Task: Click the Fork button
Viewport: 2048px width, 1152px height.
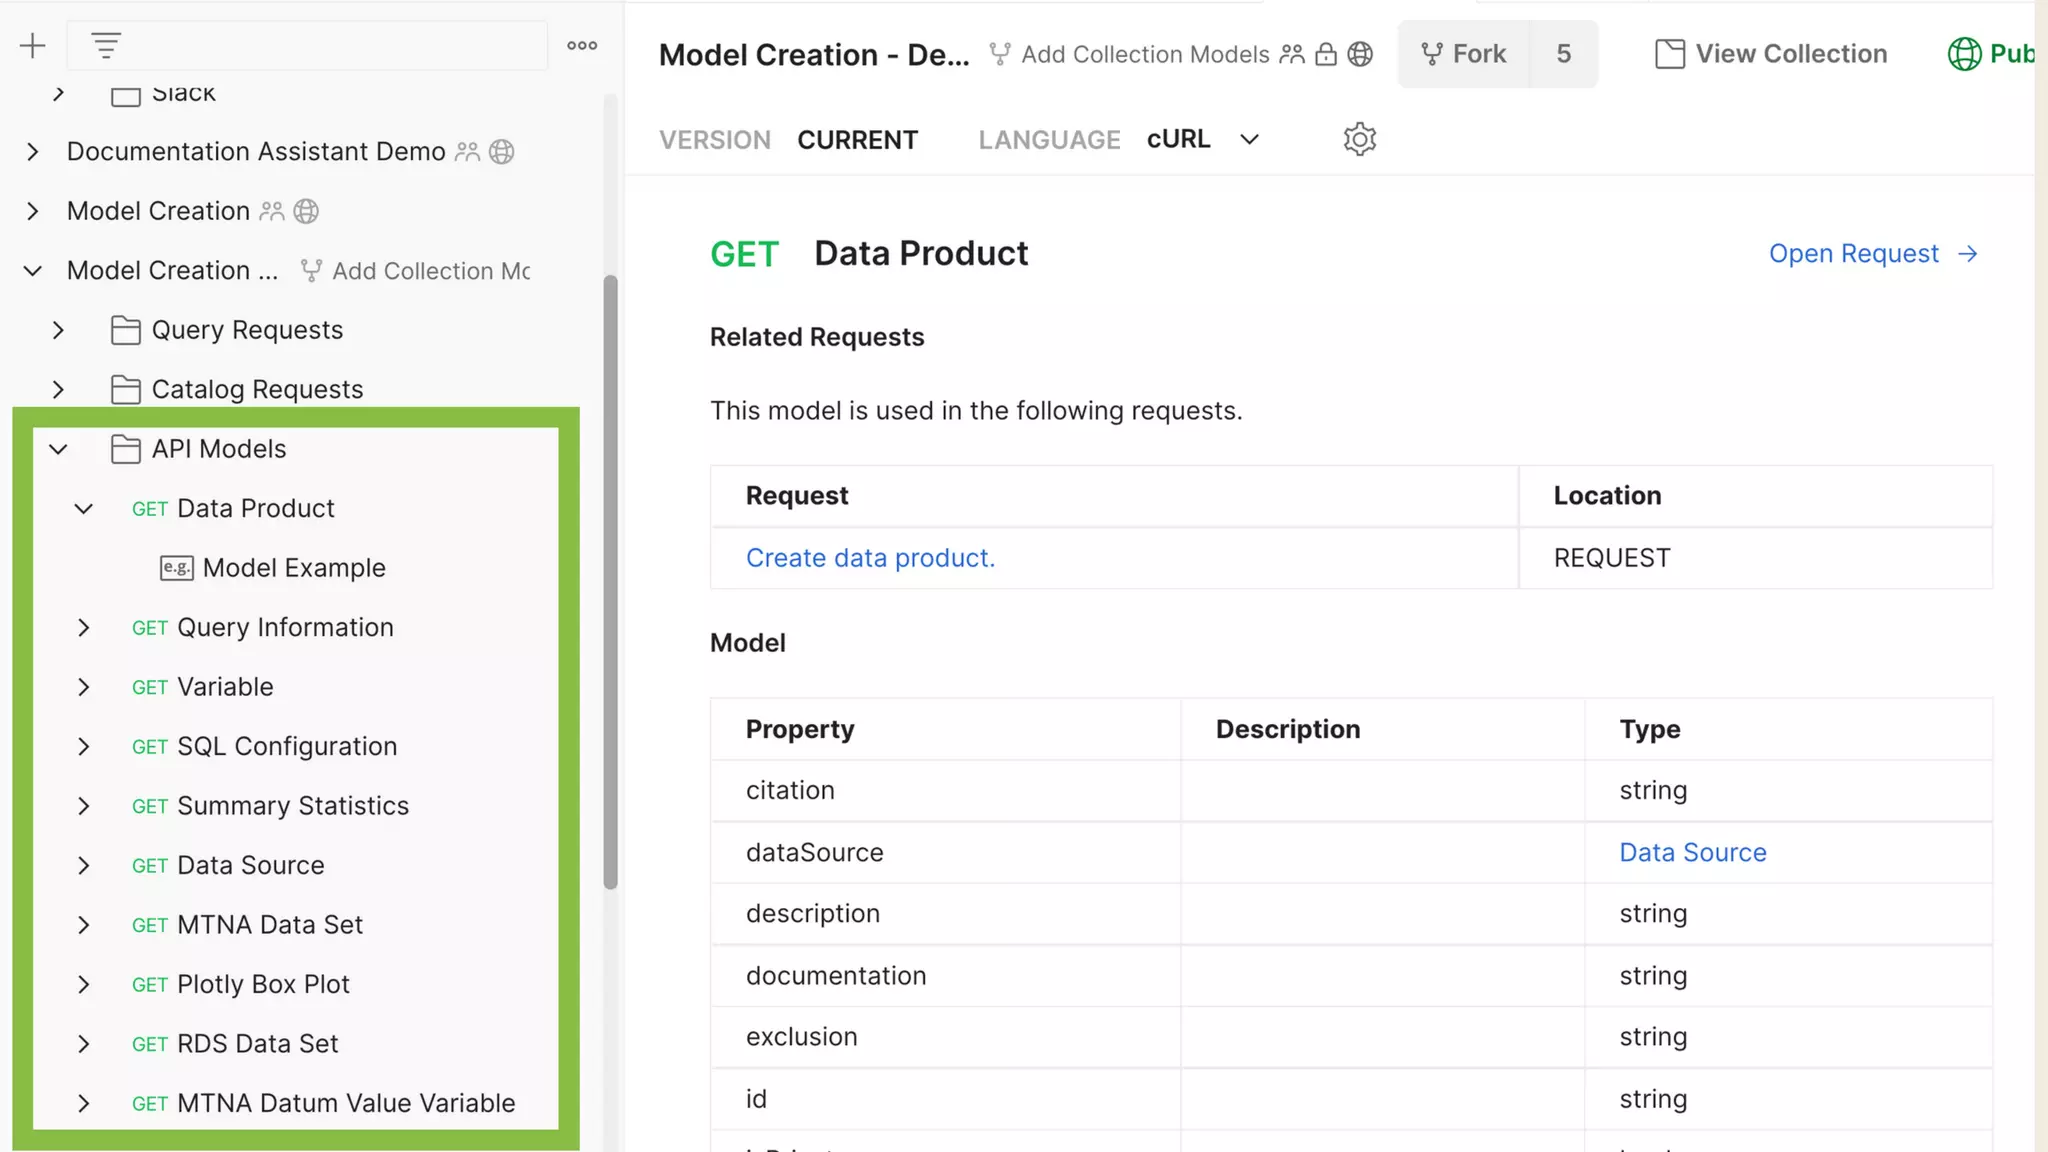Action: 1464,54
